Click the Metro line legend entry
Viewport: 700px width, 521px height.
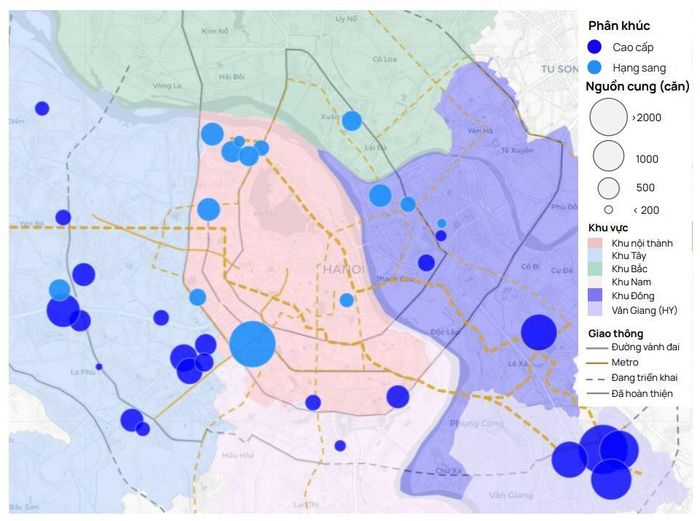point(612,363)
